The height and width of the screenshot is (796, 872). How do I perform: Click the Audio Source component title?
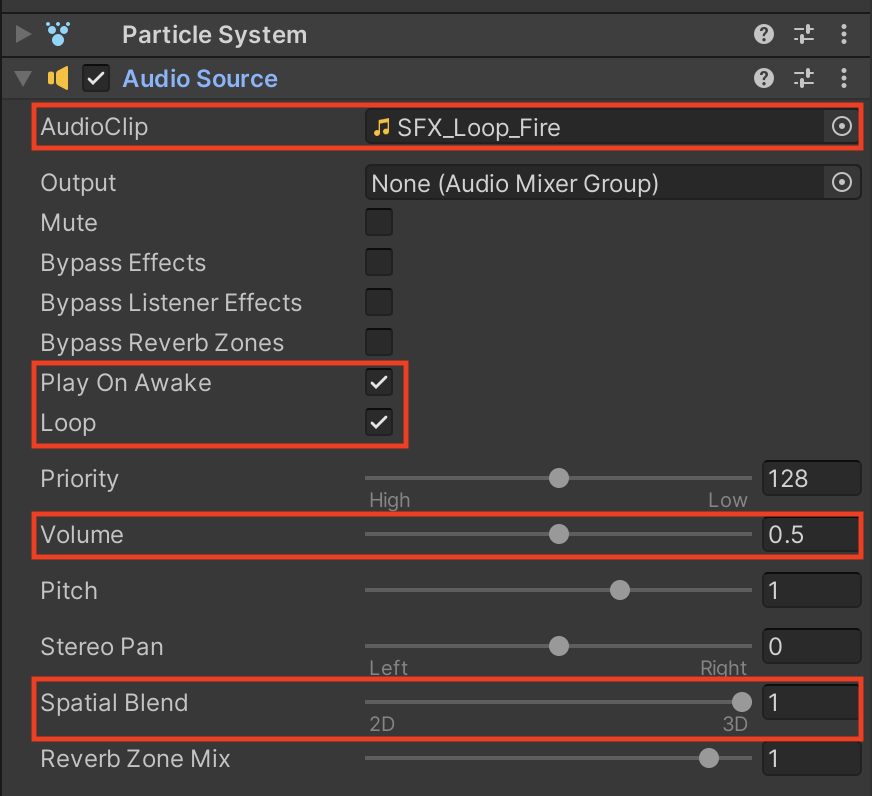point(200,78)
